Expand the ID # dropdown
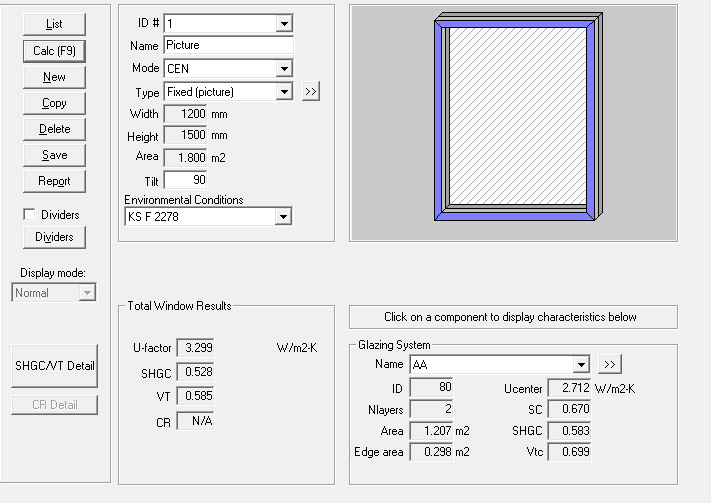The image size is (711, 503). [284, 23]
